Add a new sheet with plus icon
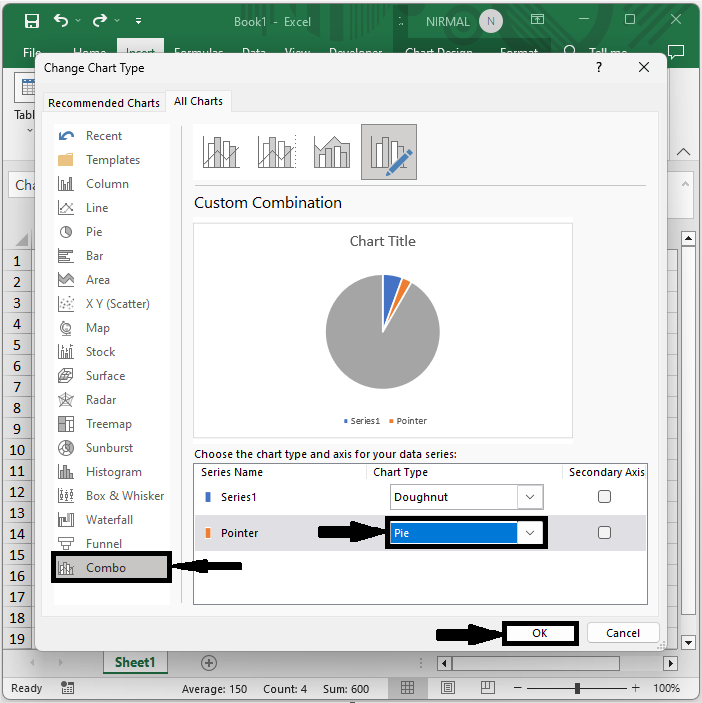 click(x=209, y=663)
